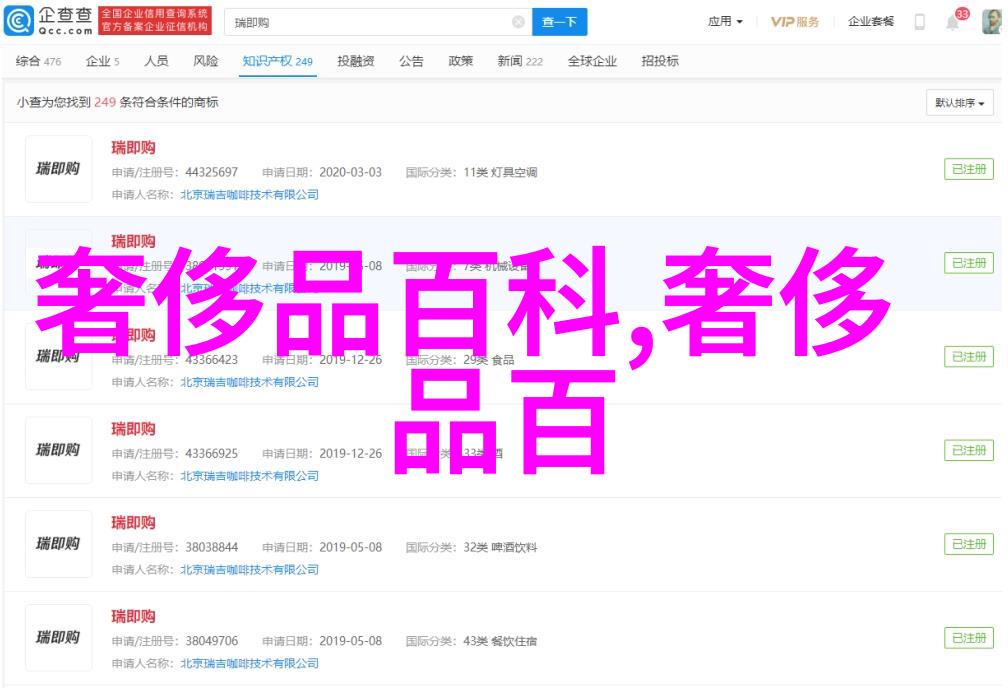1008x692 pixels.
Task: Open applicant 北京瑞吉咖啡技术有限公司 for registration 44325697
Action: 249,195
